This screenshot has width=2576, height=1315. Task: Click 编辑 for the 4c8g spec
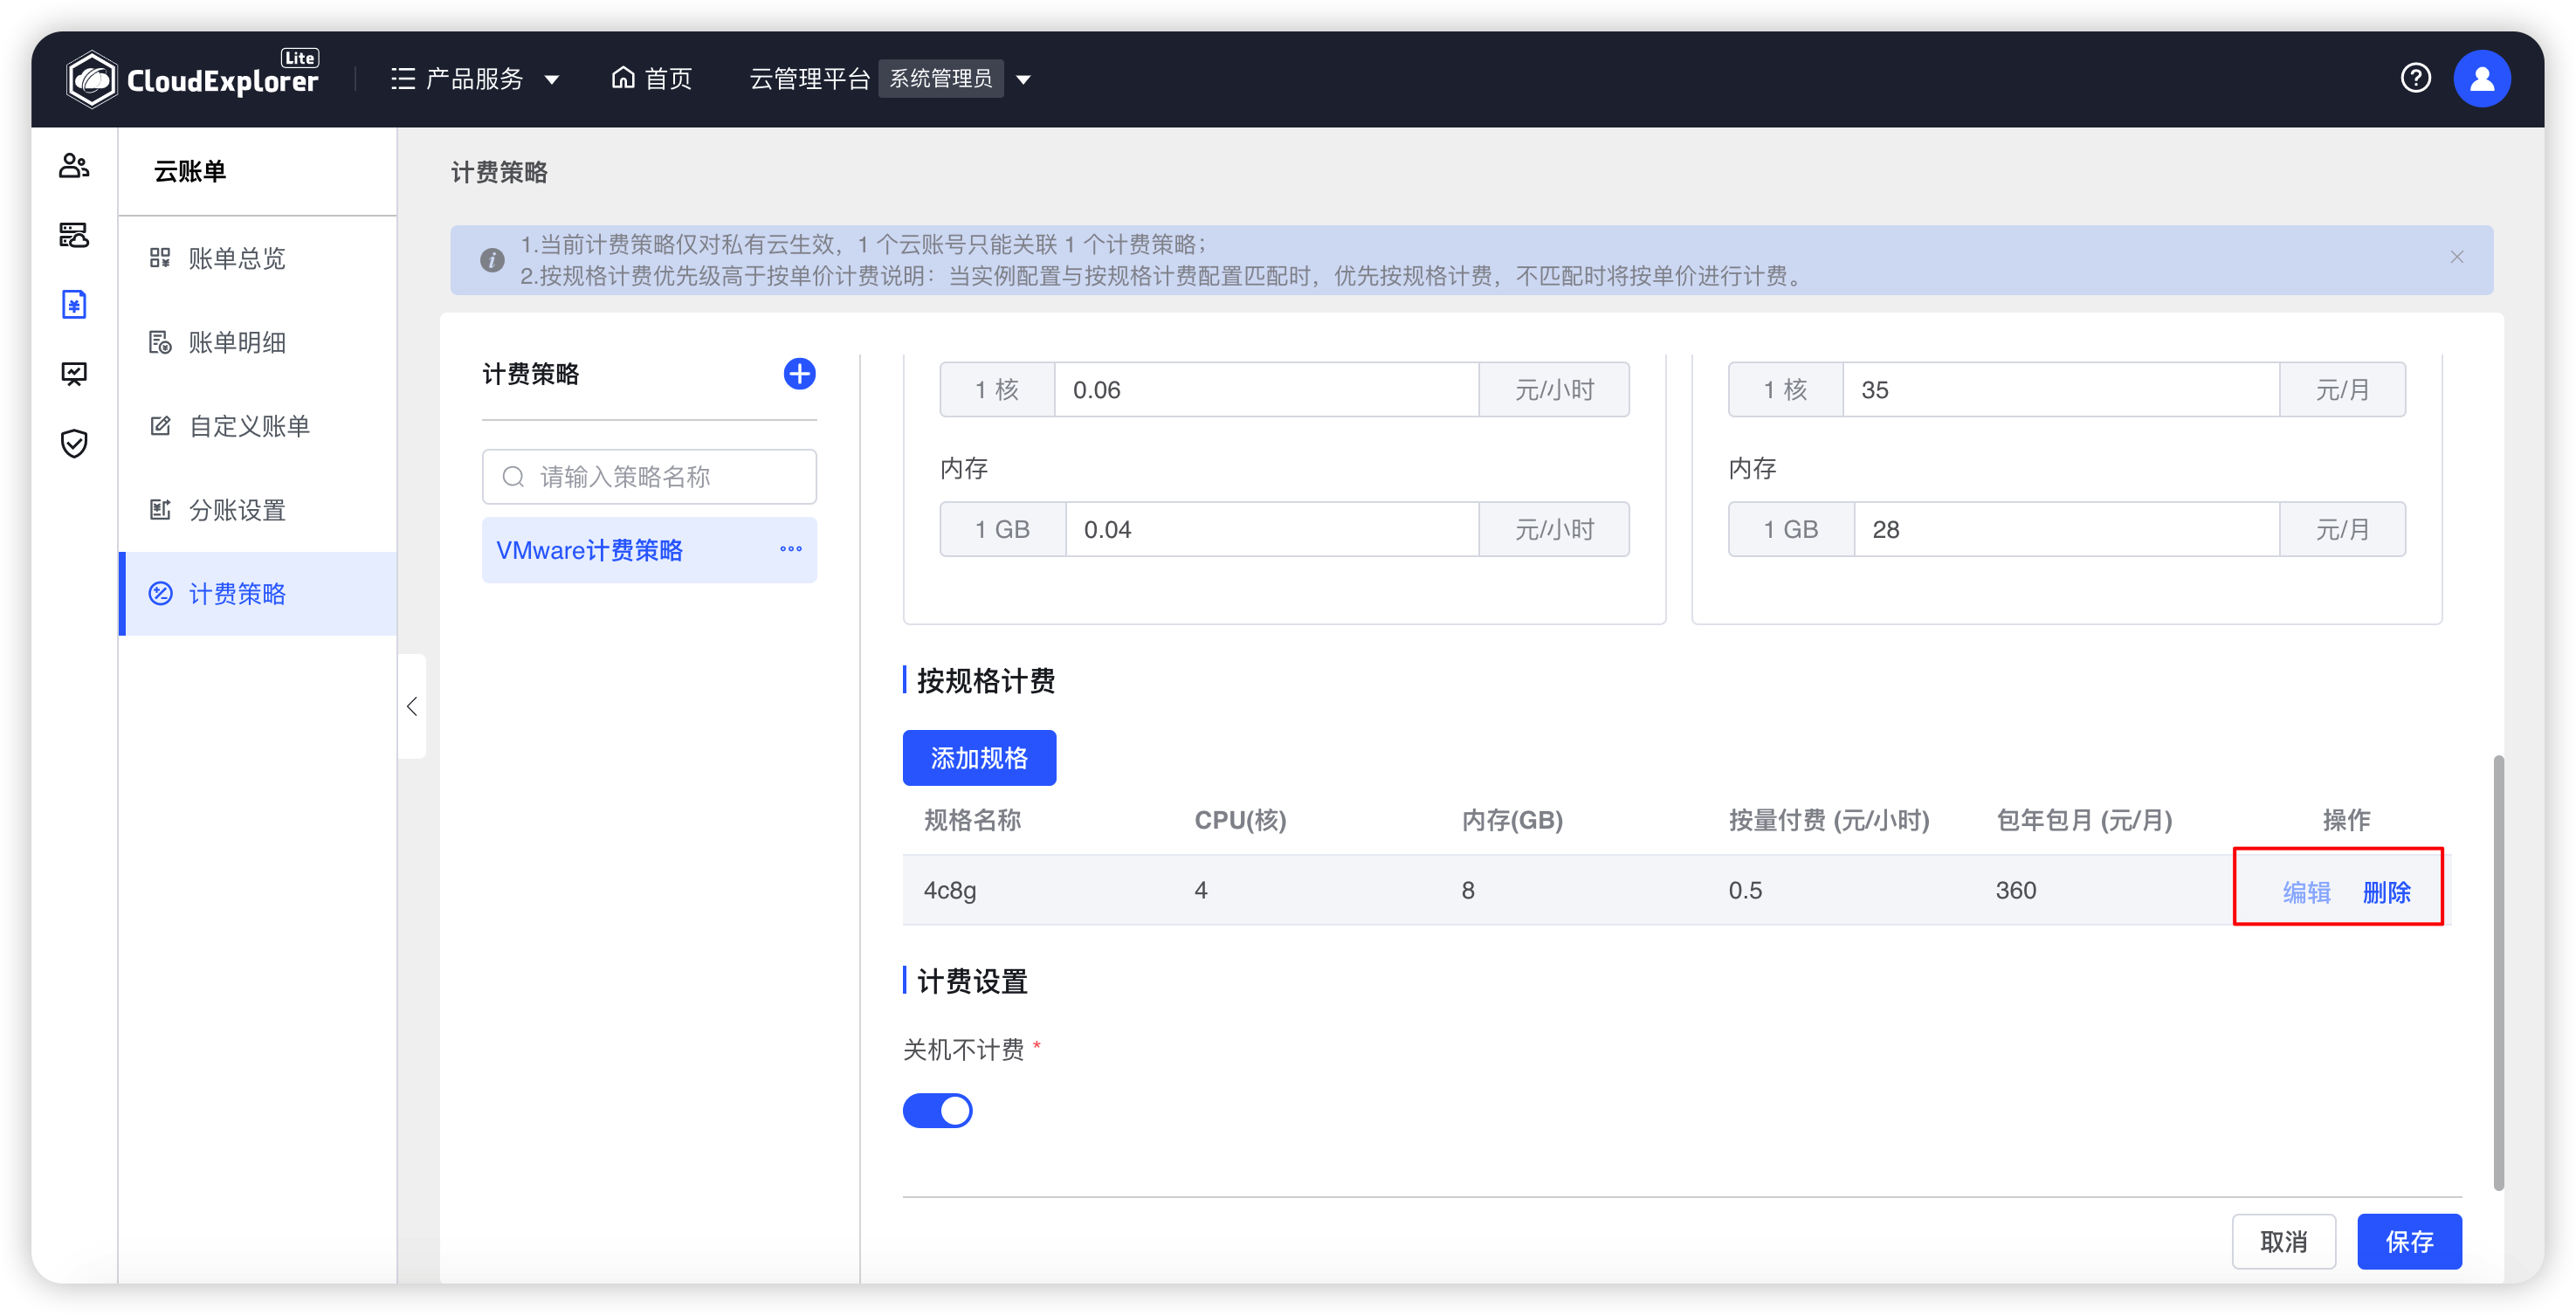click(2306, 892)
